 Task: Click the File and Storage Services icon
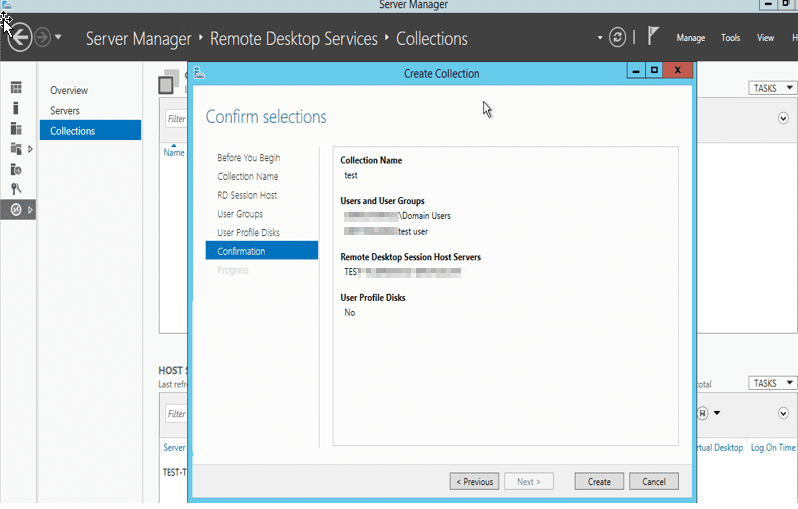16,149
